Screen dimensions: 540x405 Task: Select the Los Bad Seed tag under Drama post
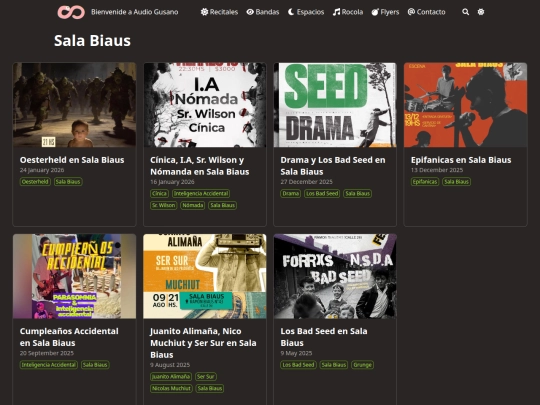[x=322, y=193]
